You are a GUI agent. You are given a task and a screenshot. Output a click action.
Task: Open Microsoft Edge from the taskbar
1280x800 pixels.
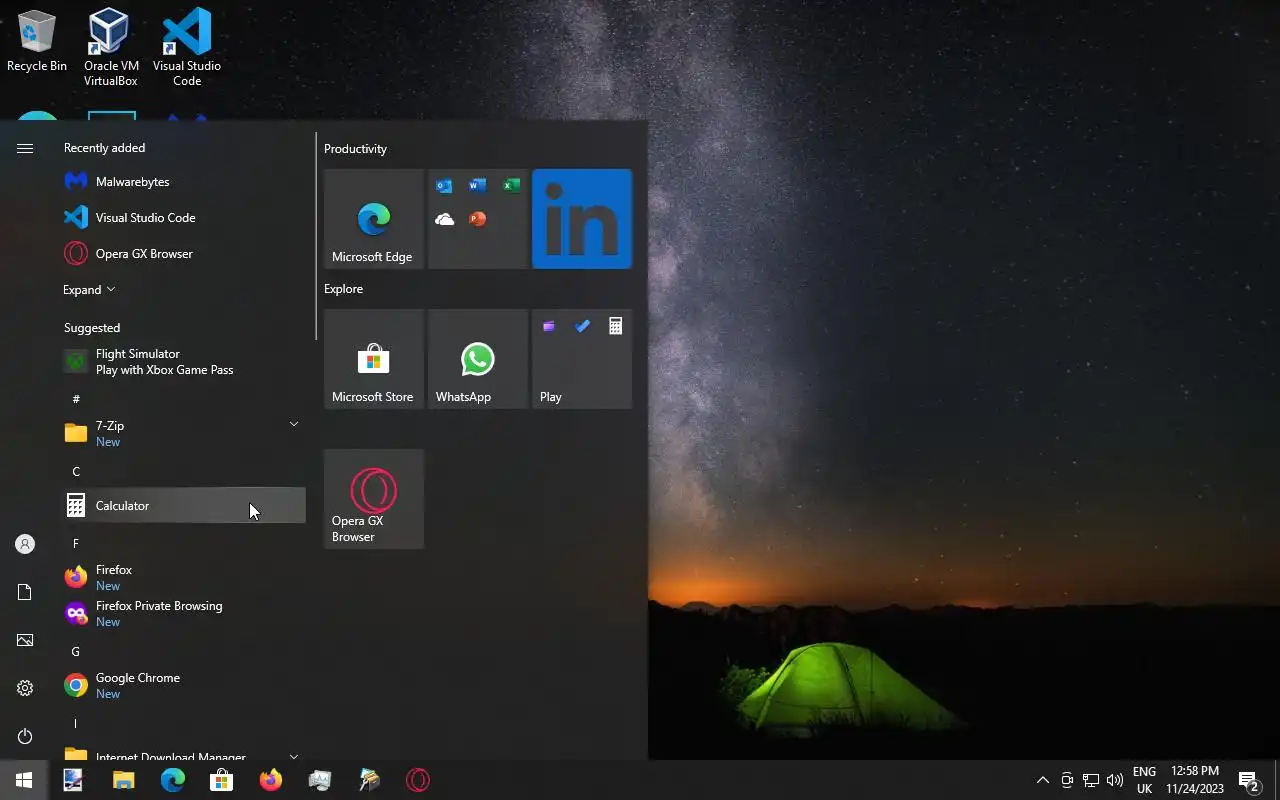pyautogui.click(x=173, y=780)
